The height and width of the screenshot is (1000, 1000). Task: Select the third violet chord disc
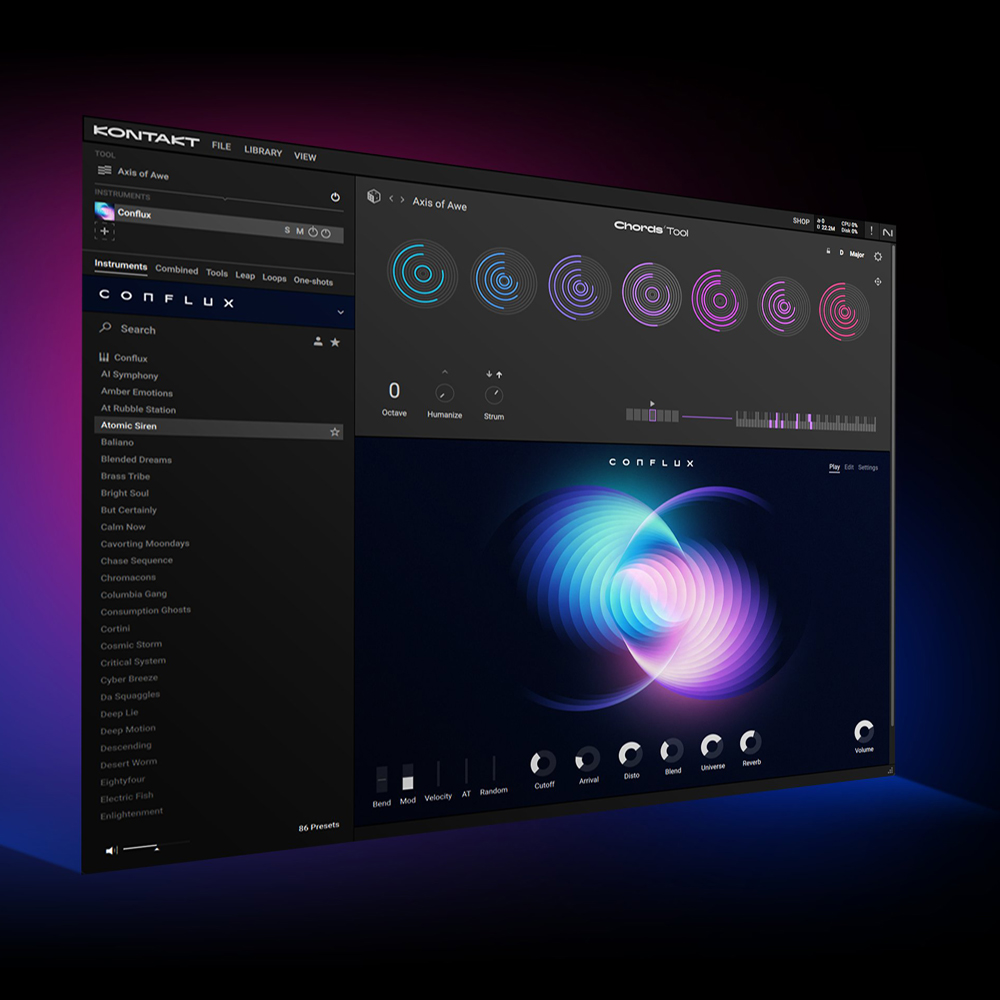click(x=579, y=288)
